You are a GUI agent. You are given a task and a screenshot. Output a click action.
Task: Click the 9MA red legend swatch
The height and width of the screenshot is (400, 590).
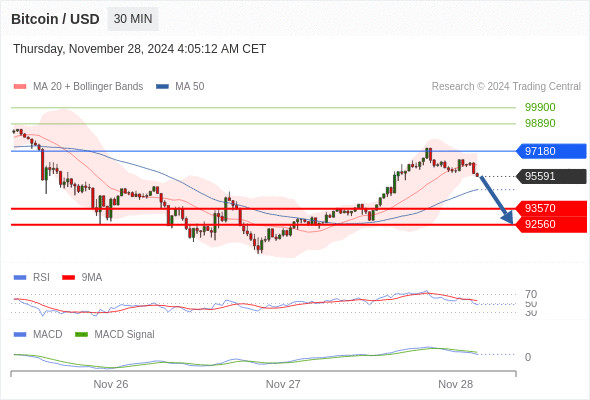pos(68,278)
